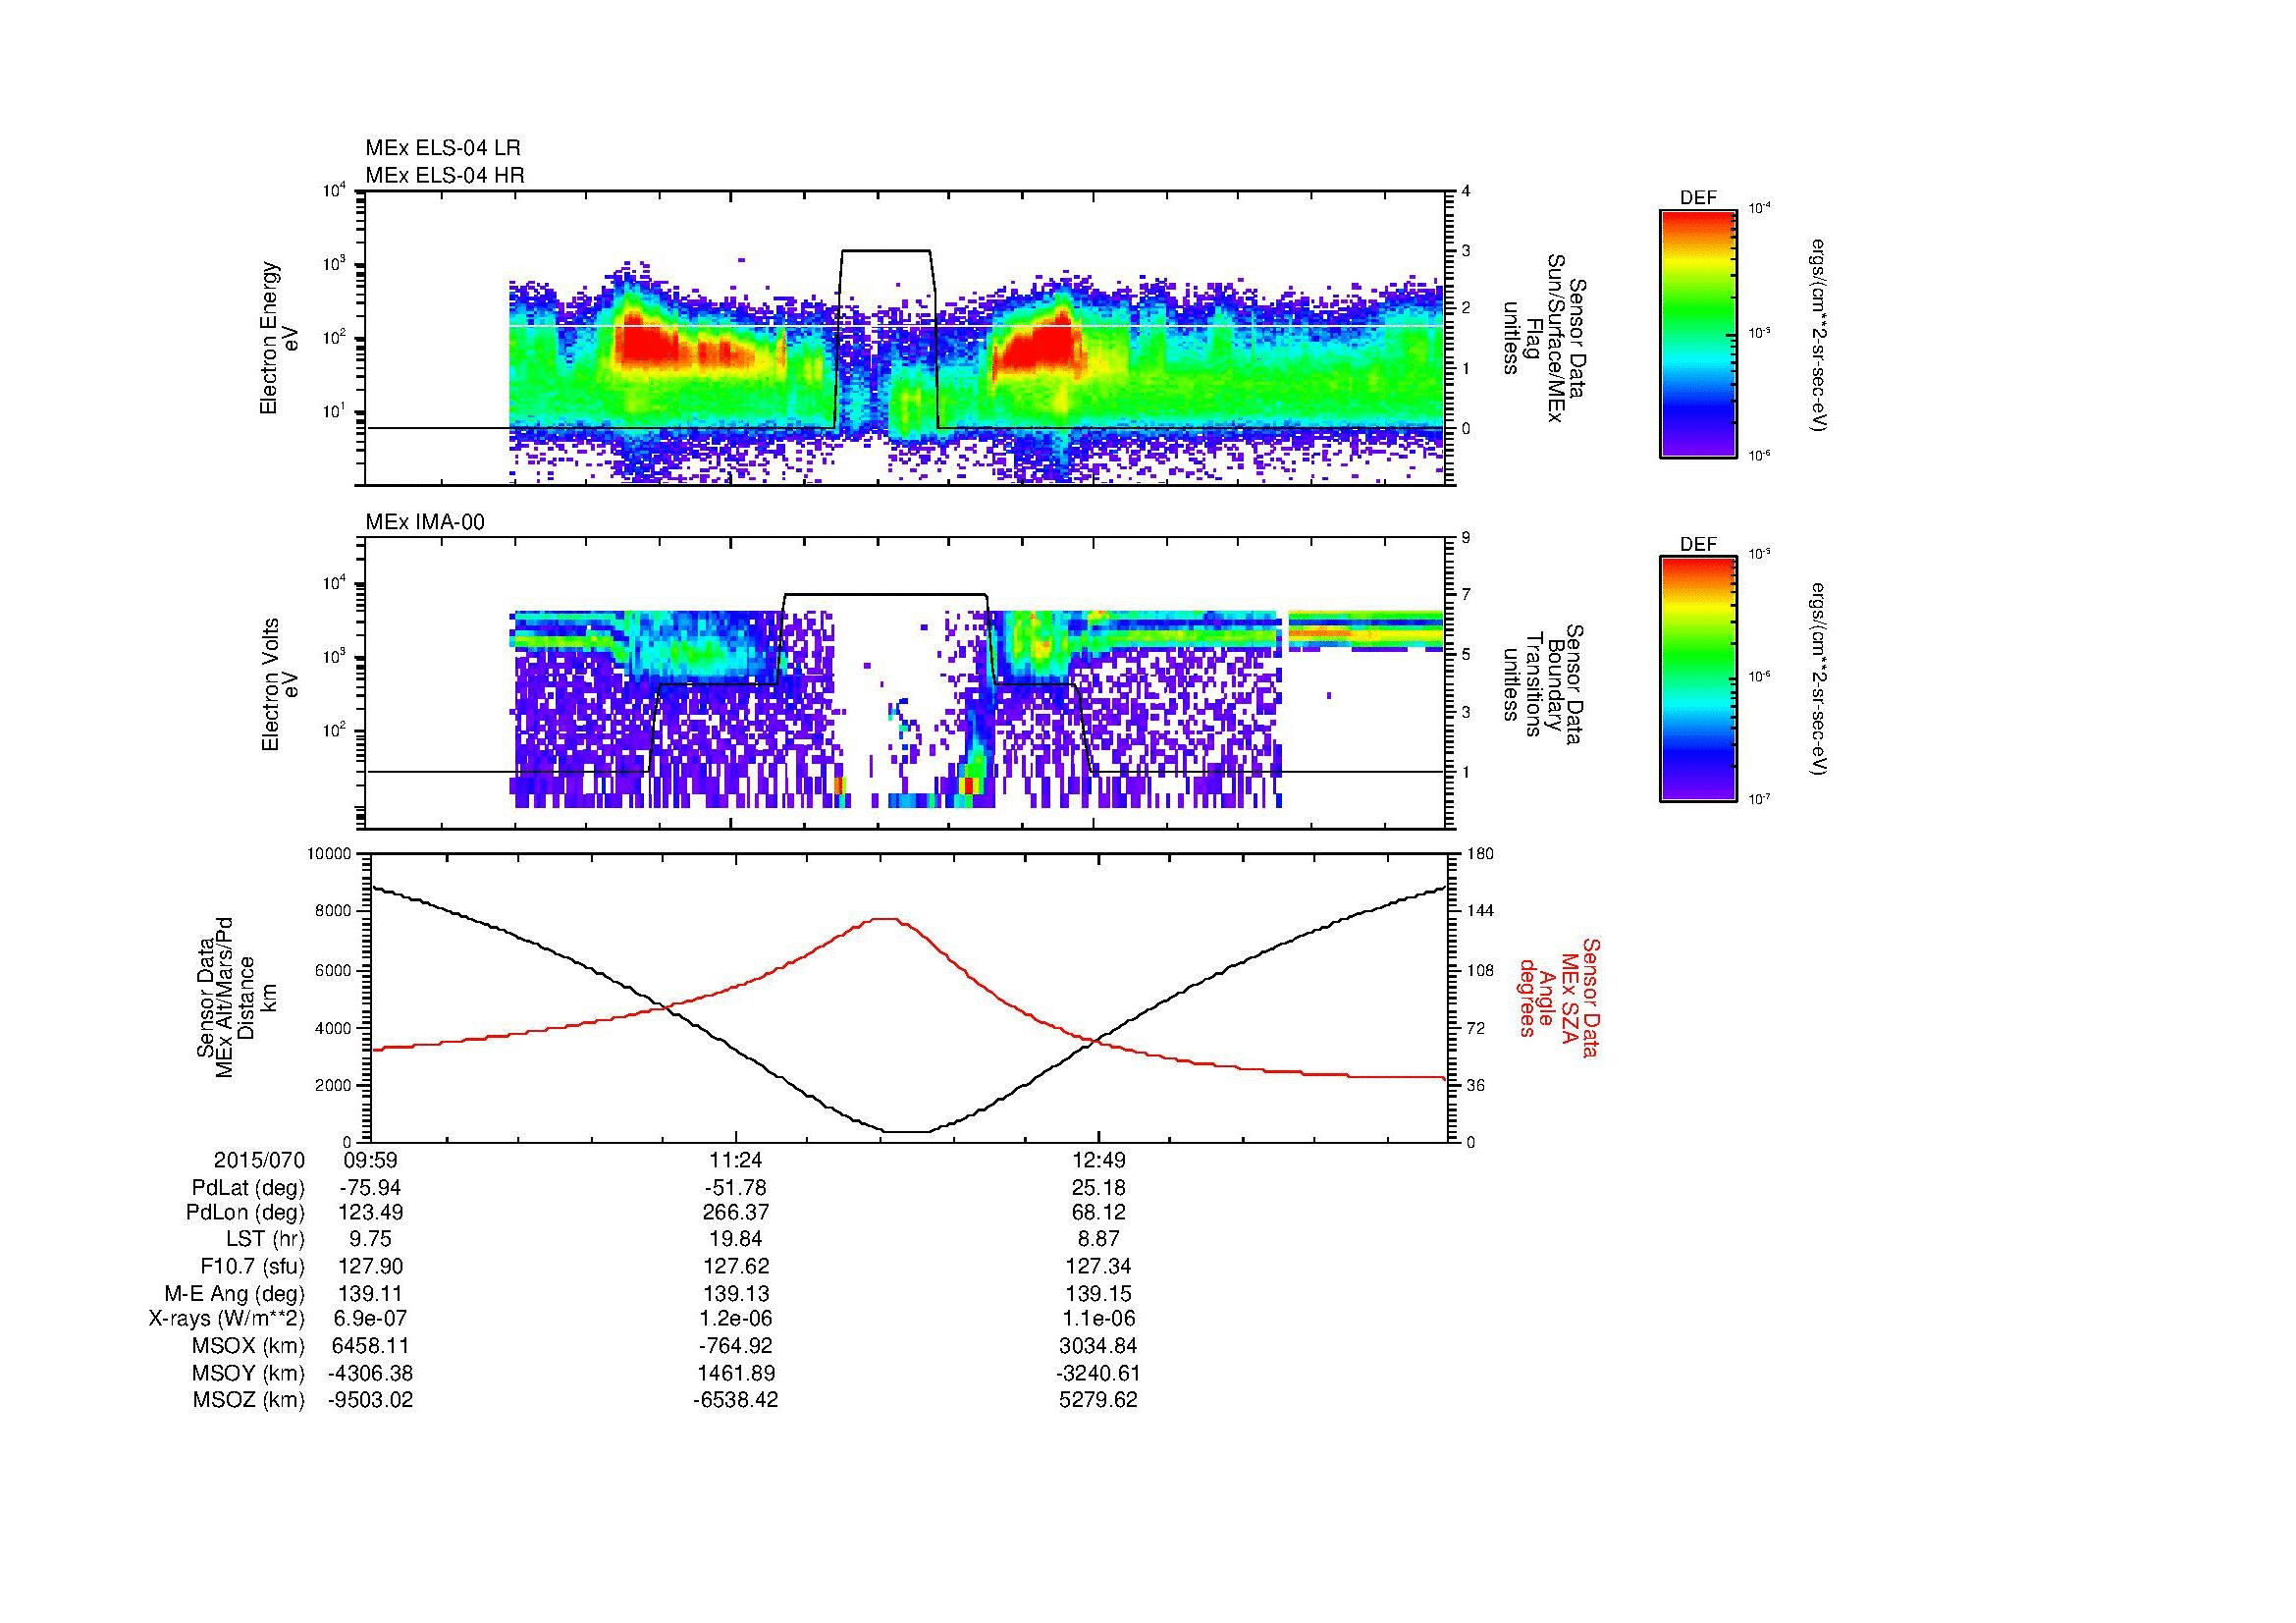Click the 144 tick on the SZA axis

[x=1480, y=911]
